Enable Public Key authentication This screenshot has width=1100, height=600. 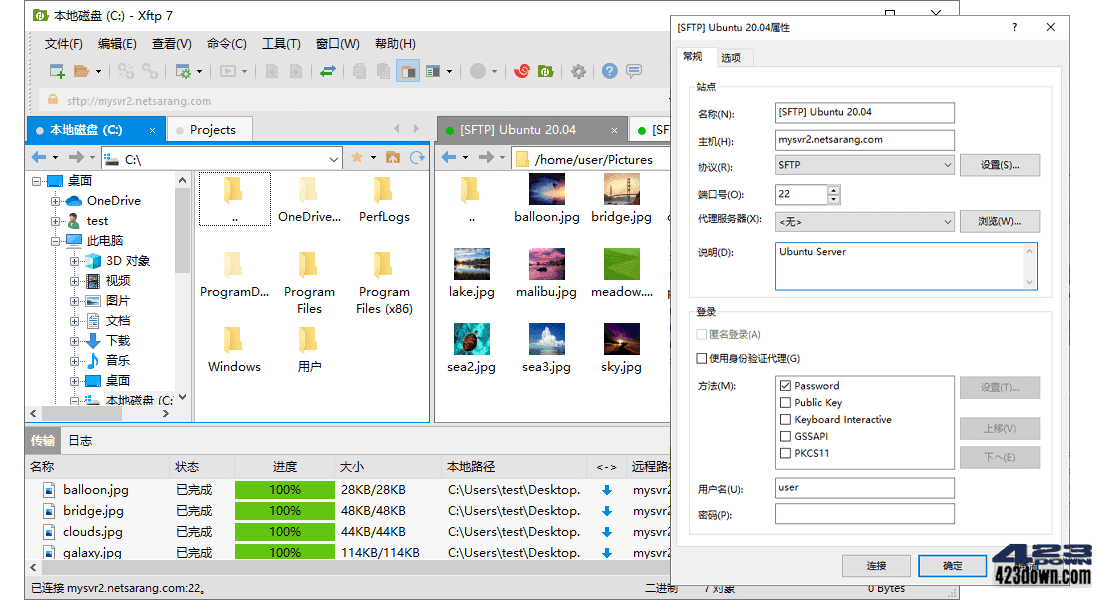(783, 402)
